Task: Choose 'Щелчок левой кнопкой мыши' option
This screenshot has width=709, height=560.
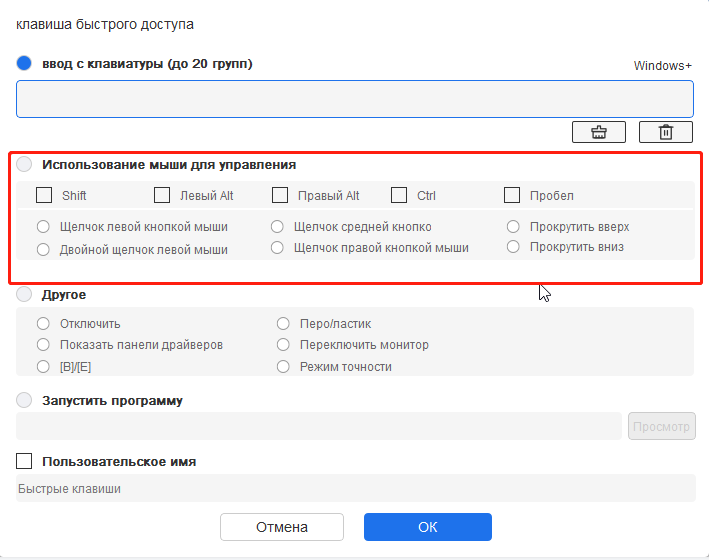Action: pos(43,227)
